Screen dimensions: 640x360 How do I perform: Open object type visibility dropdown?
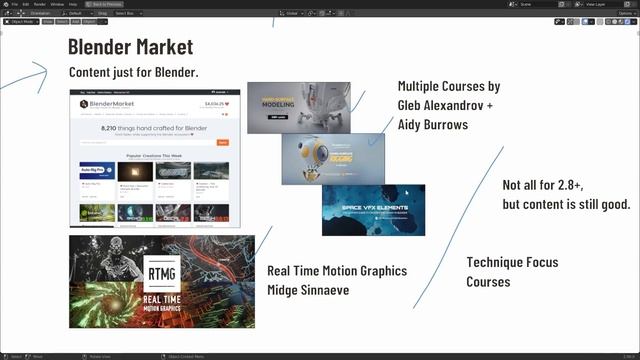click(x=560, y=22)
